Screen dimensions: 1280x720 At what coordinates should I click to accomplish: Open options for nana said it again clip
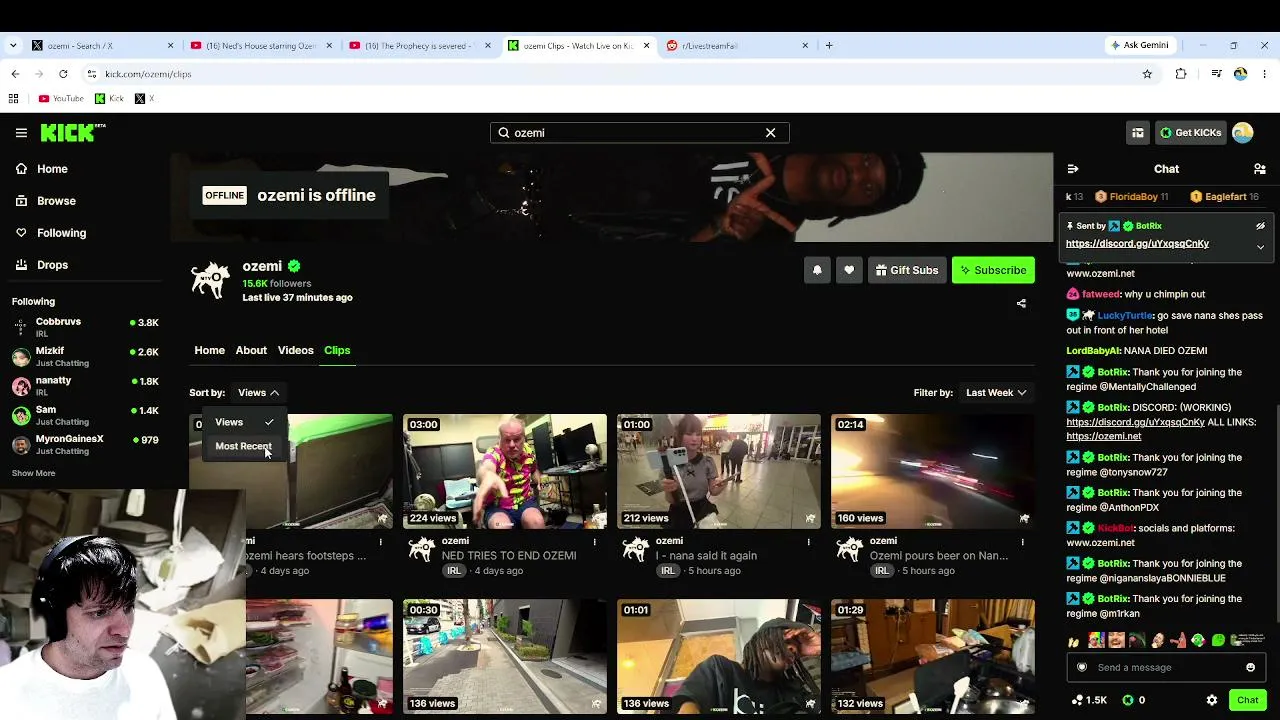809,541
